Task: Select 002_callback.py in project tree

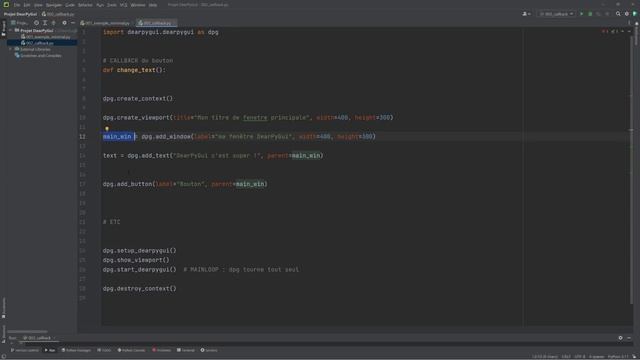Action: point(38,43)
